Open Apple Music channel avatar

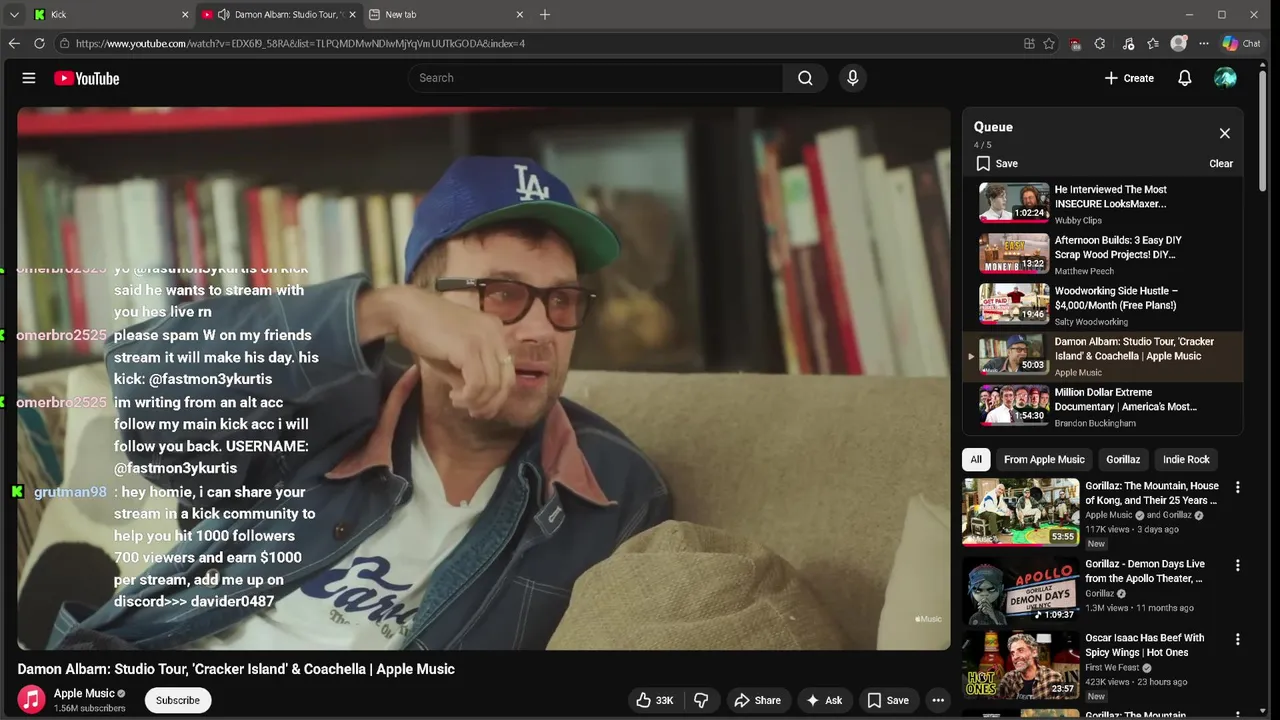tap(32, 700)
